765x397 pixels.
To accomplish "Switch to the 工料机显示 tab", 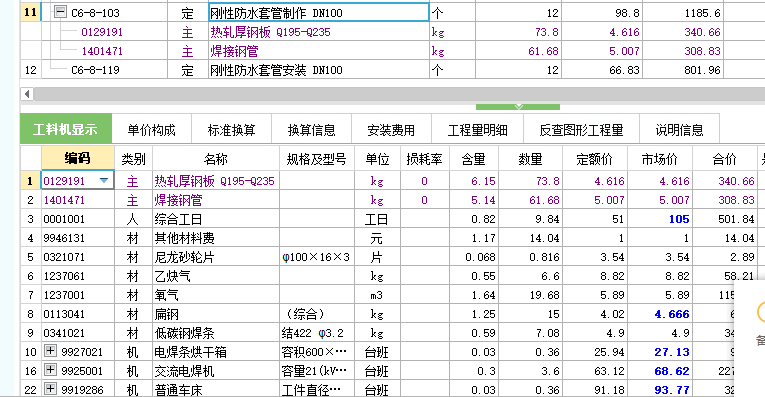I will 65,130.
